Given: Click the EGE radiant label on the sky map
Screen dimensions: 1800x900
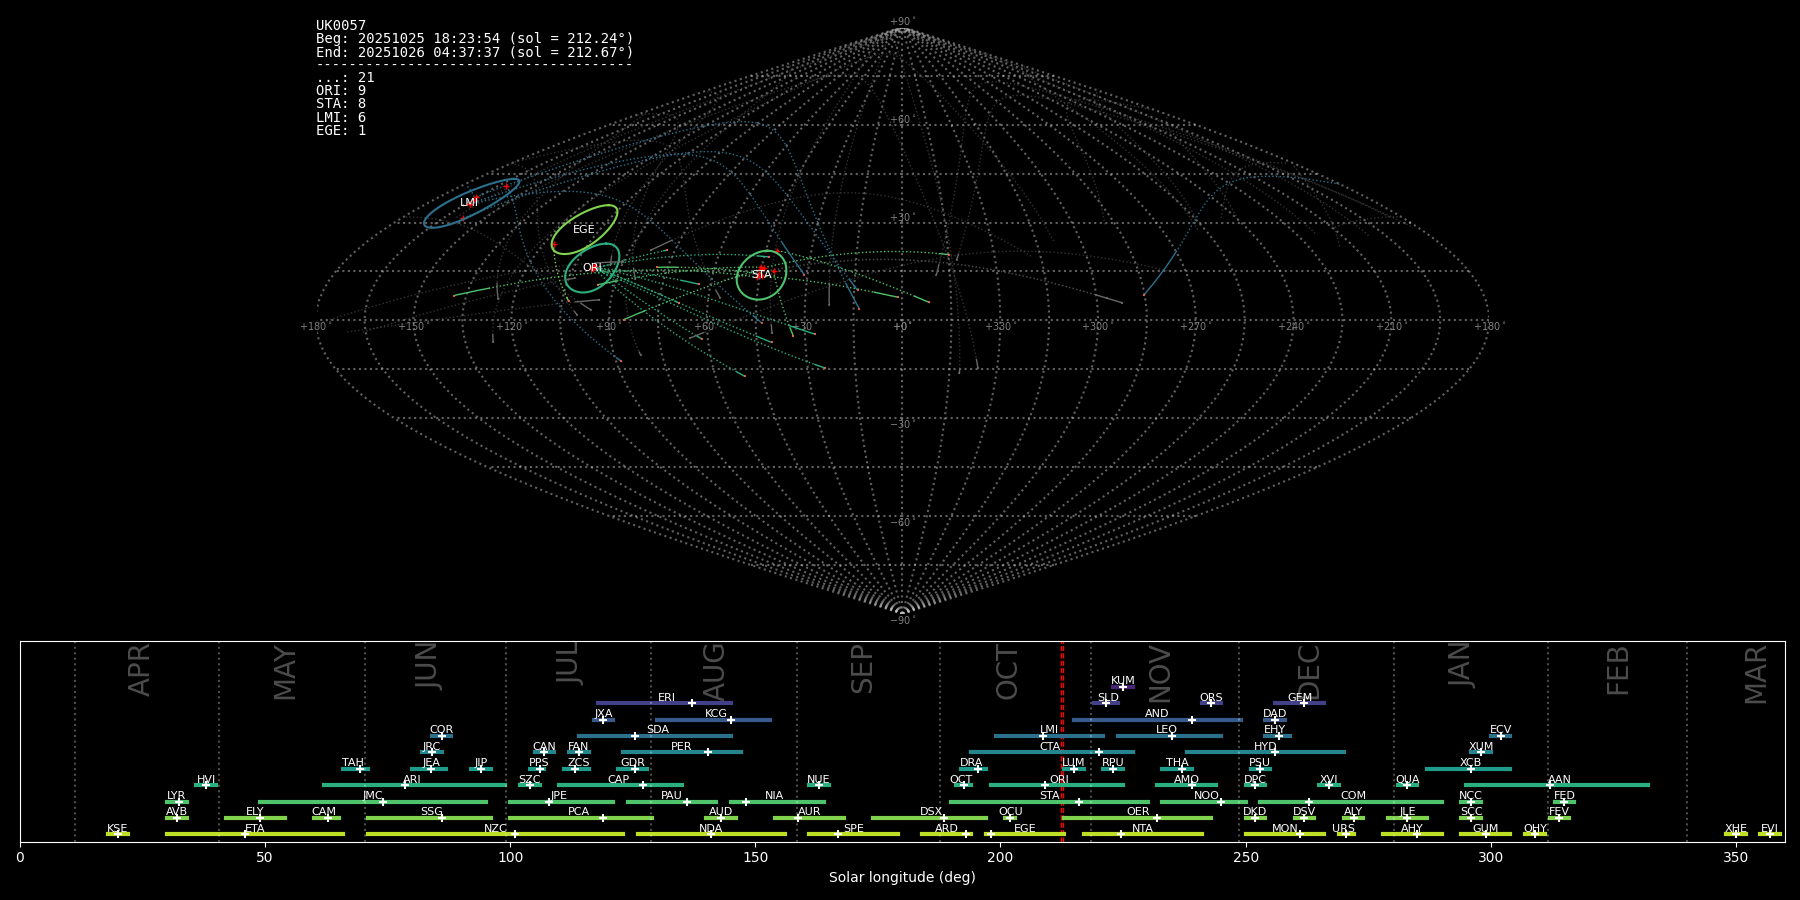Looking at the screenshot, I should point(584,230).
